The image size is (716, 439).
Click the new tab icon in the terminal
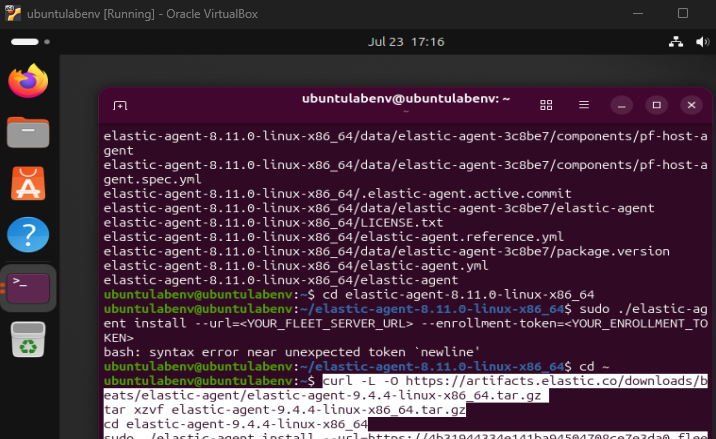coord(120,106)
